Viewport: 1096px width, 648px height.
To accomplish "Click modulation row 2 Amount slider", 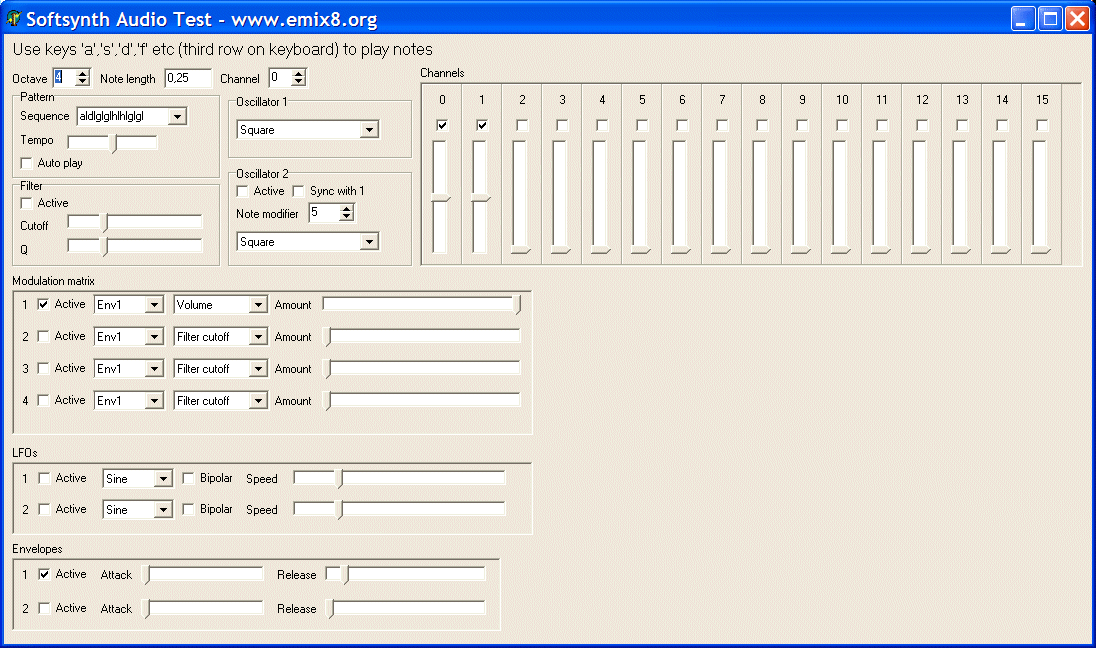I will [422, 337].
